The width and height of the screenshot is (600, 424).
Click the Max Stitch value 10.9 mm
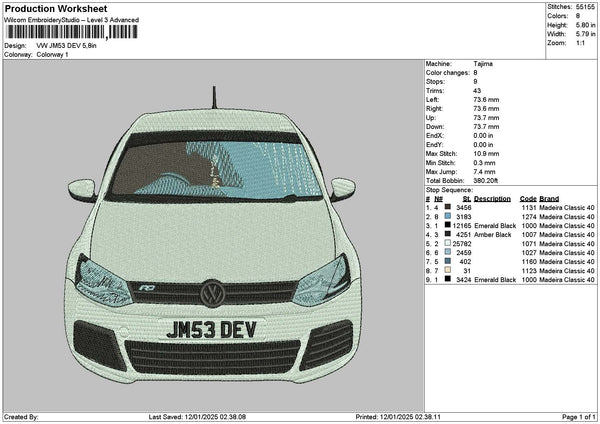[x=486, y=154]
